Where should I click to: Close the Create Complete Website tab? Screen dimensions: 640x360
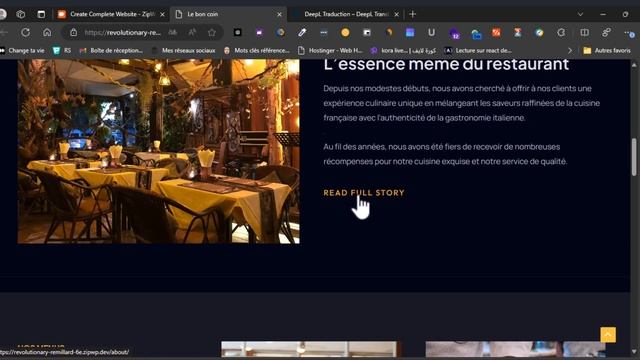162,14
